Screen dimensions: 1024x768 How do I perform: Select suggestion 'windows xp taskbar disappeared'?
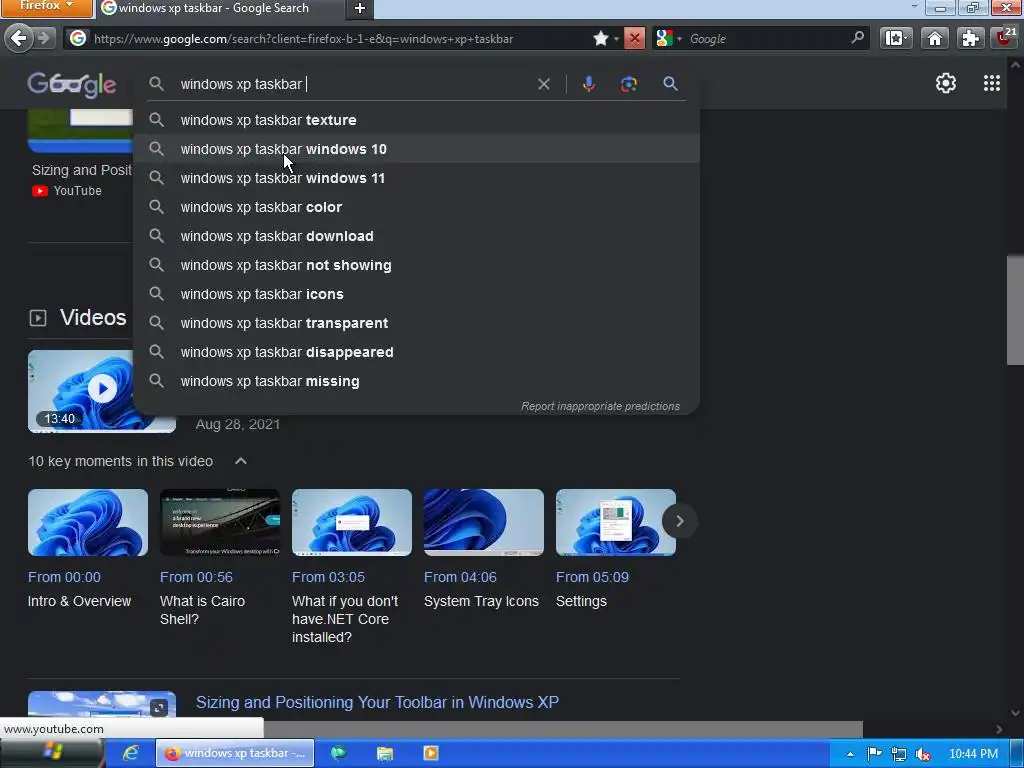[416, 352]
